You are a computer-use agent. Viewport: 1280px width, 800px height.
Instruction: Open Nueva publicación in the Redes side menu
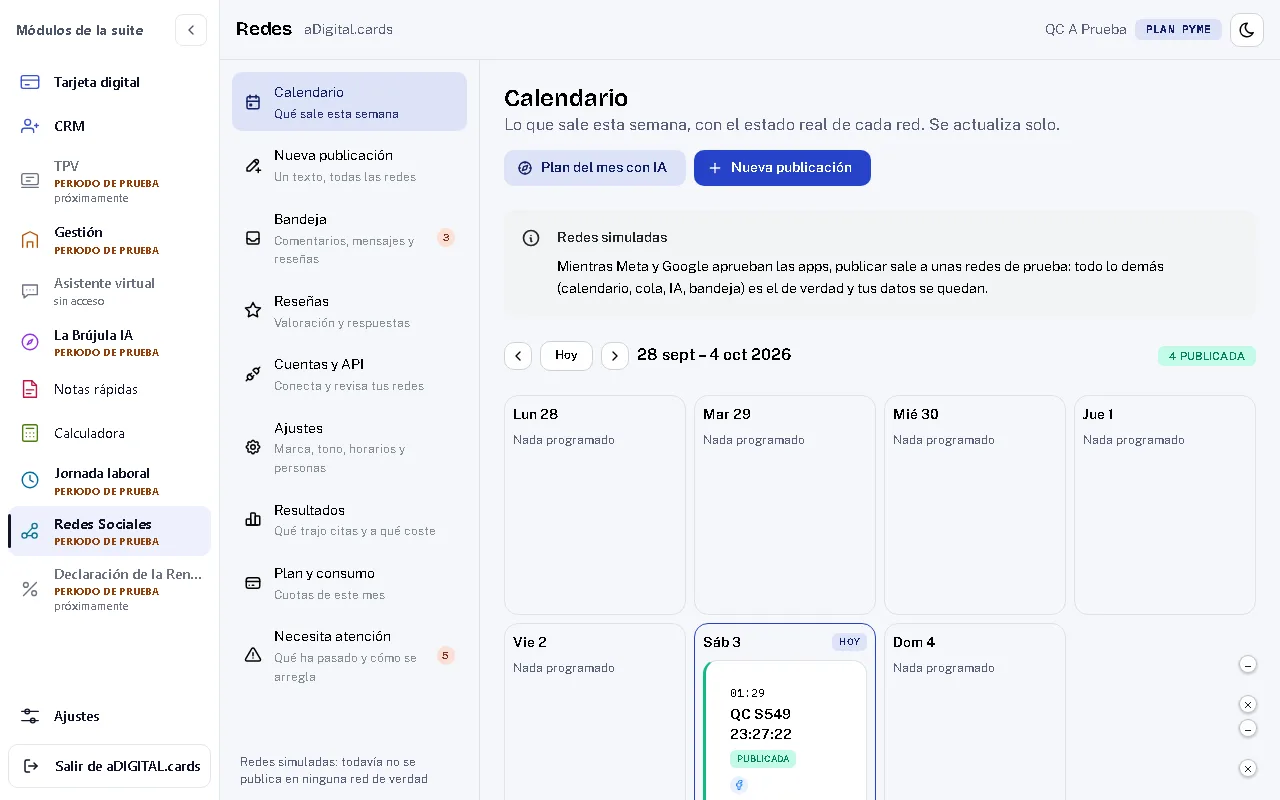(349, 165)
